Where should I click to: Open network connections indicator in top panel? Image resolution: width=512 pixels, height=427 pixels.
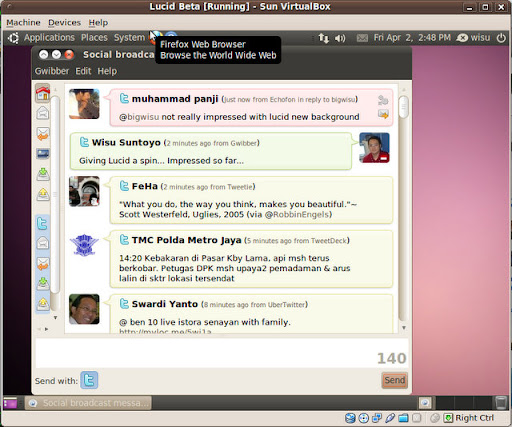click(x=323, y=38)
